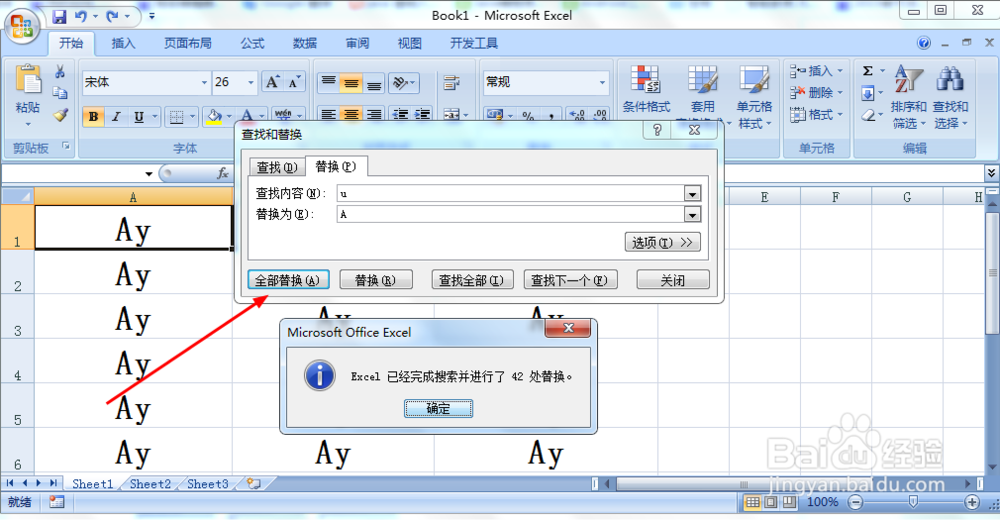Open Name Box dropdown arrow
The image size is (1000, 520).
pos(149,174)
